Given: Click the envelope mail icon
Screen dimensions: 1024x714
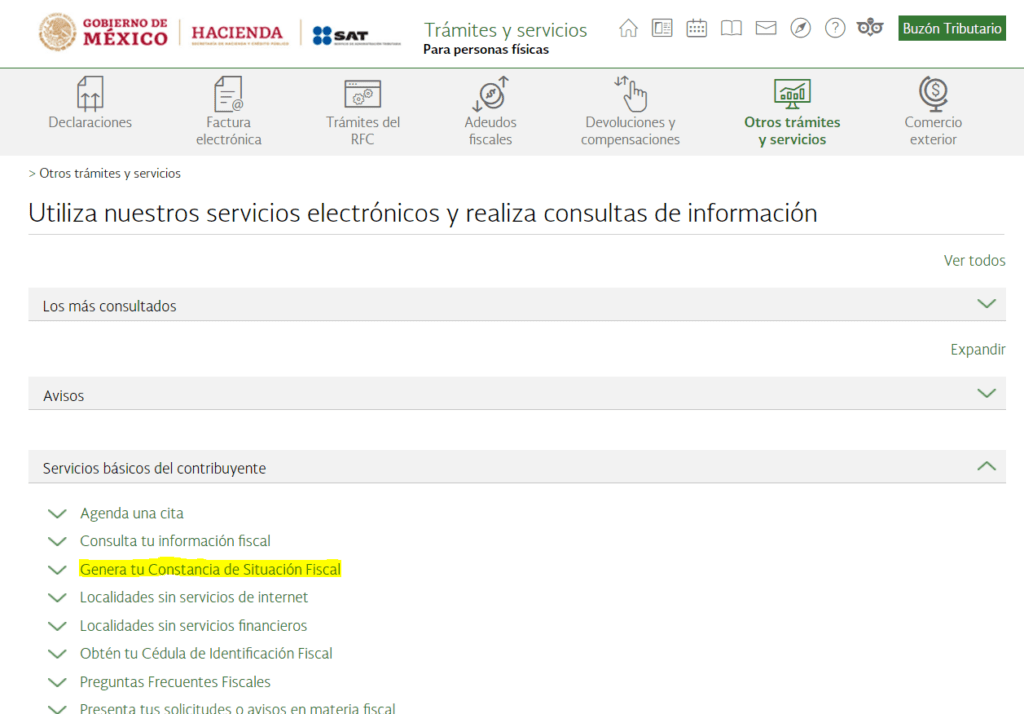Looking at the screenshot, I should pos(766,28).
